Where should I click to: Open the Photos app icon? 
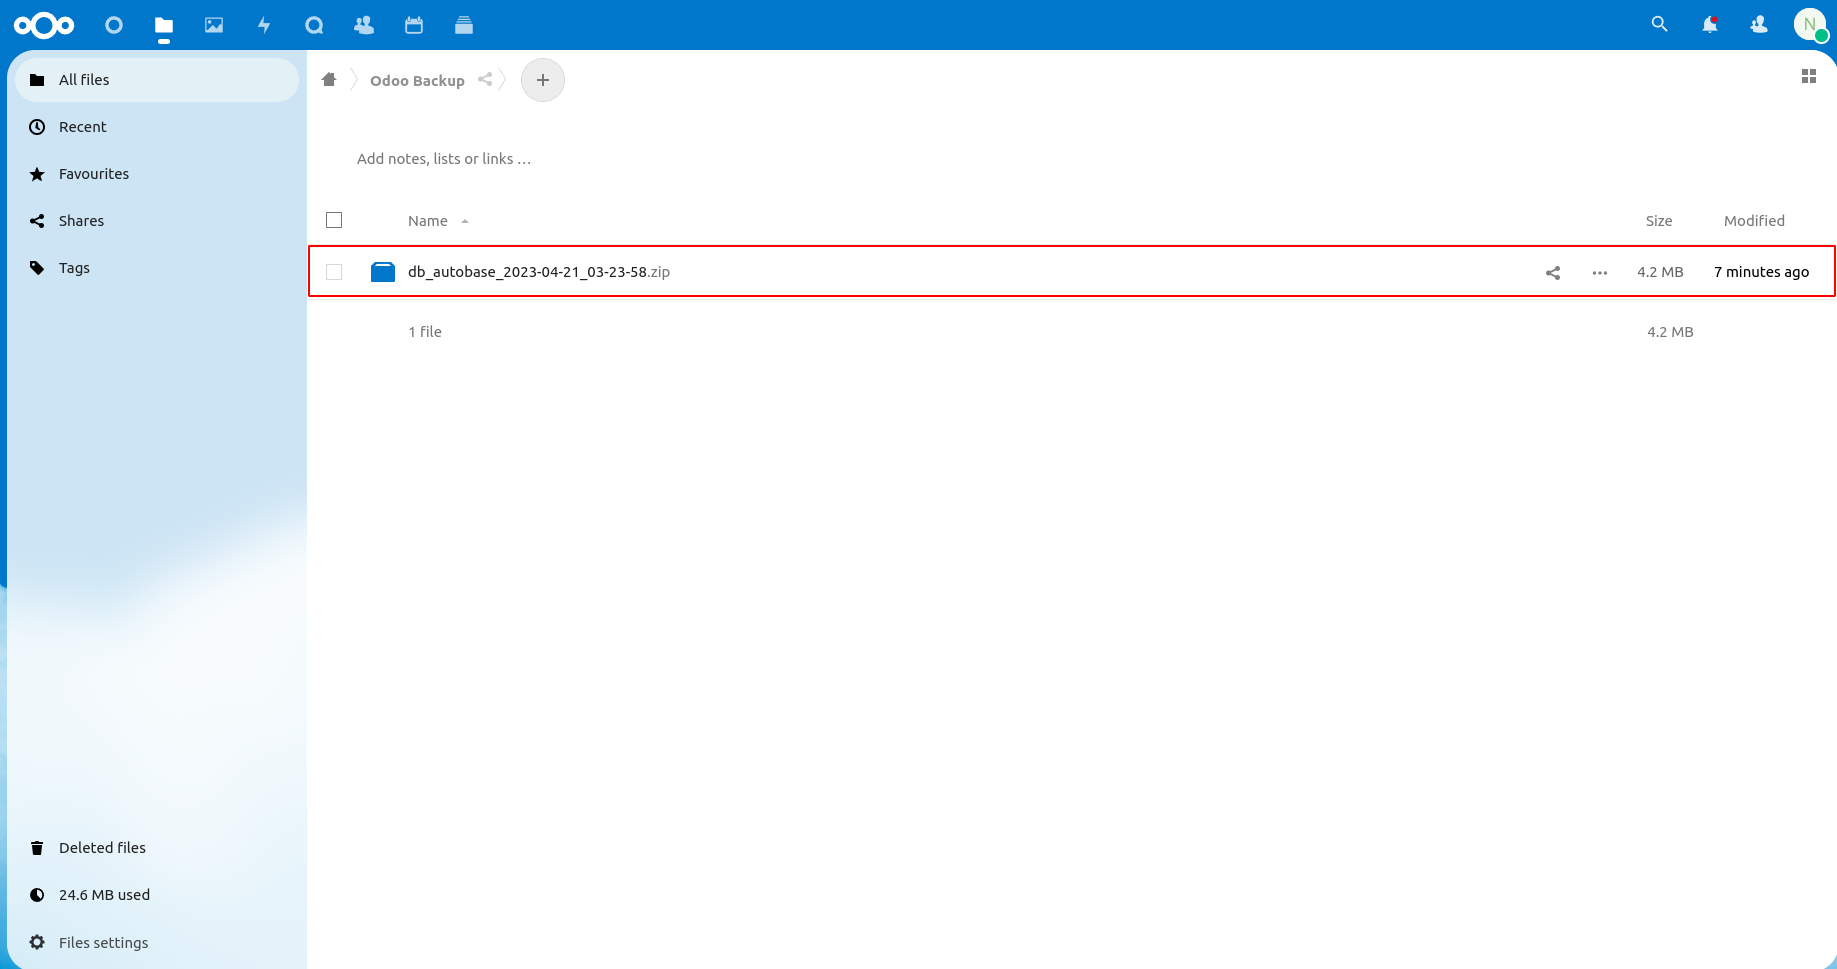click(x=214, y=25)
